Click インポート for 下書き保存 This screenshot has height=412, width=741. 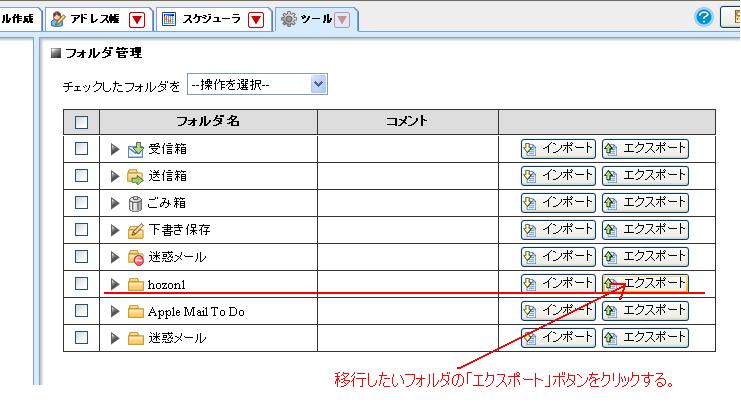pos(558,230)
